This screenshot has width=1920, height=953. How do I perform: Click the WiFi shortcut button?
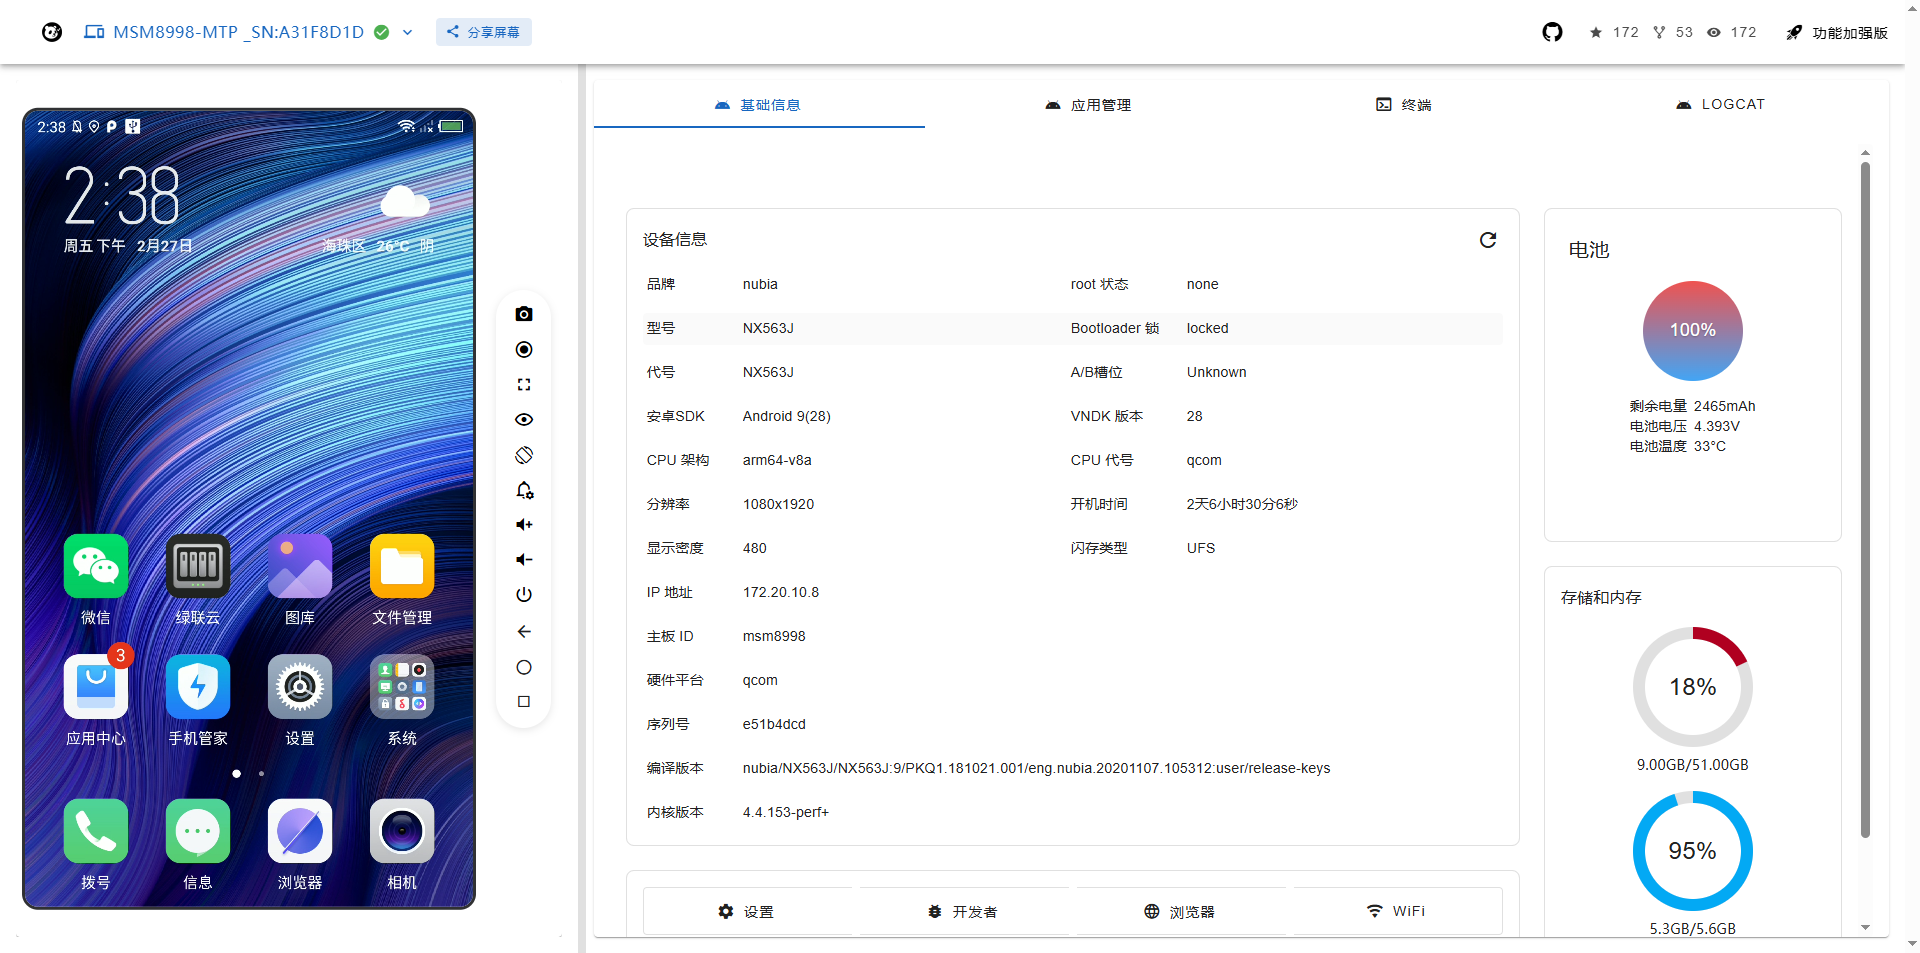coord(1396,911)
